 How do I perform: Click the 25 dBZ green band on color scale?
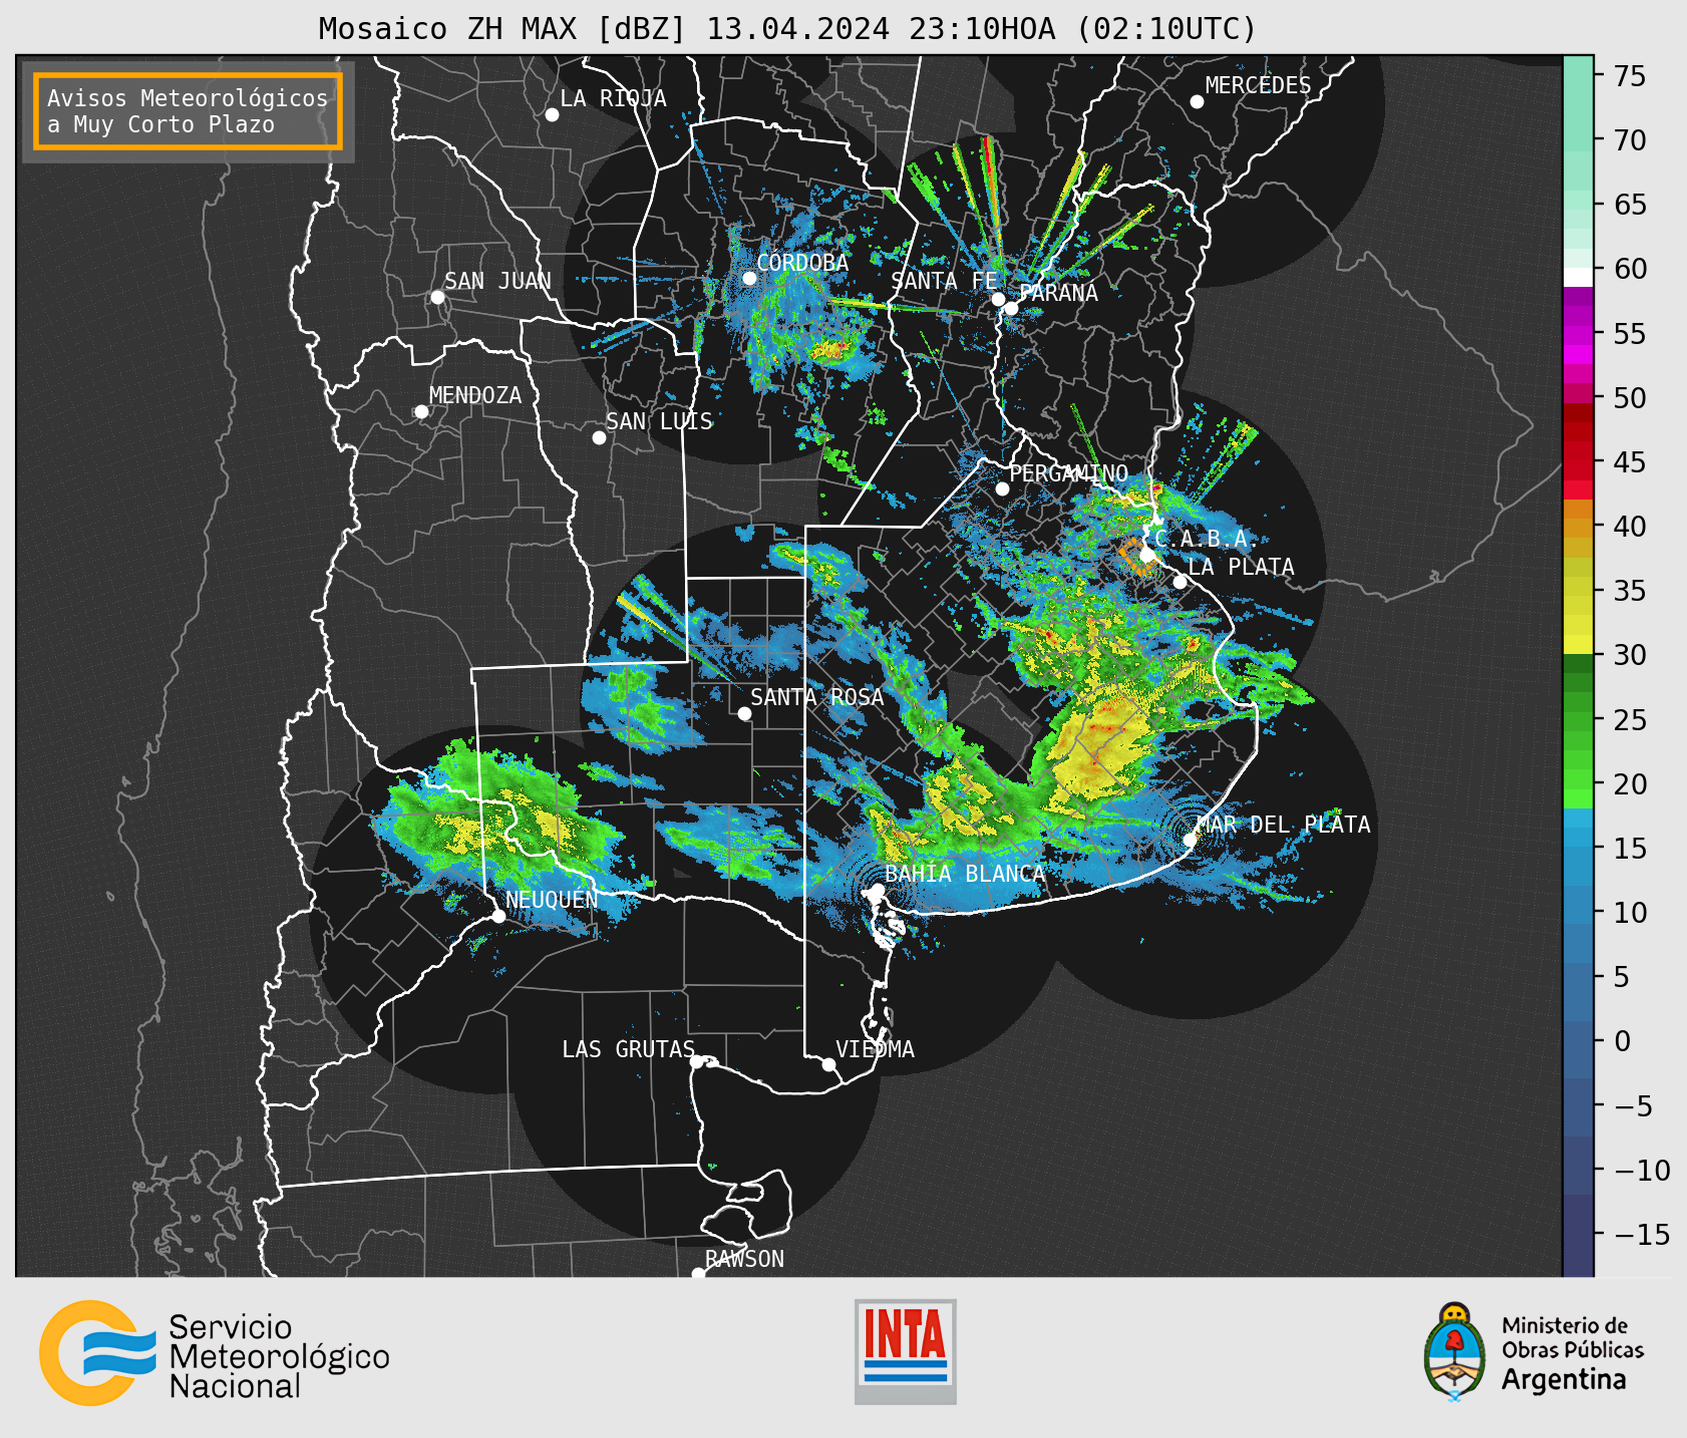(1578, 720)
